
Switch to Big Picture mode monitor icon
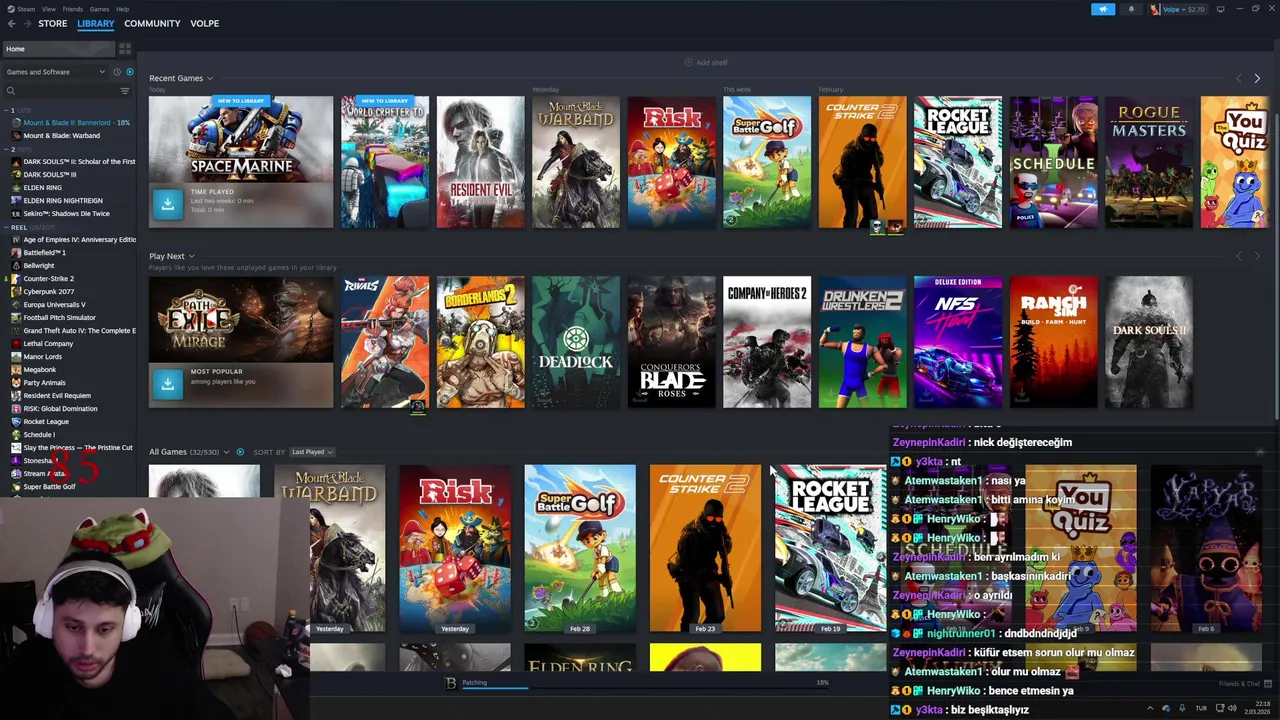(x=1219, y=9)
